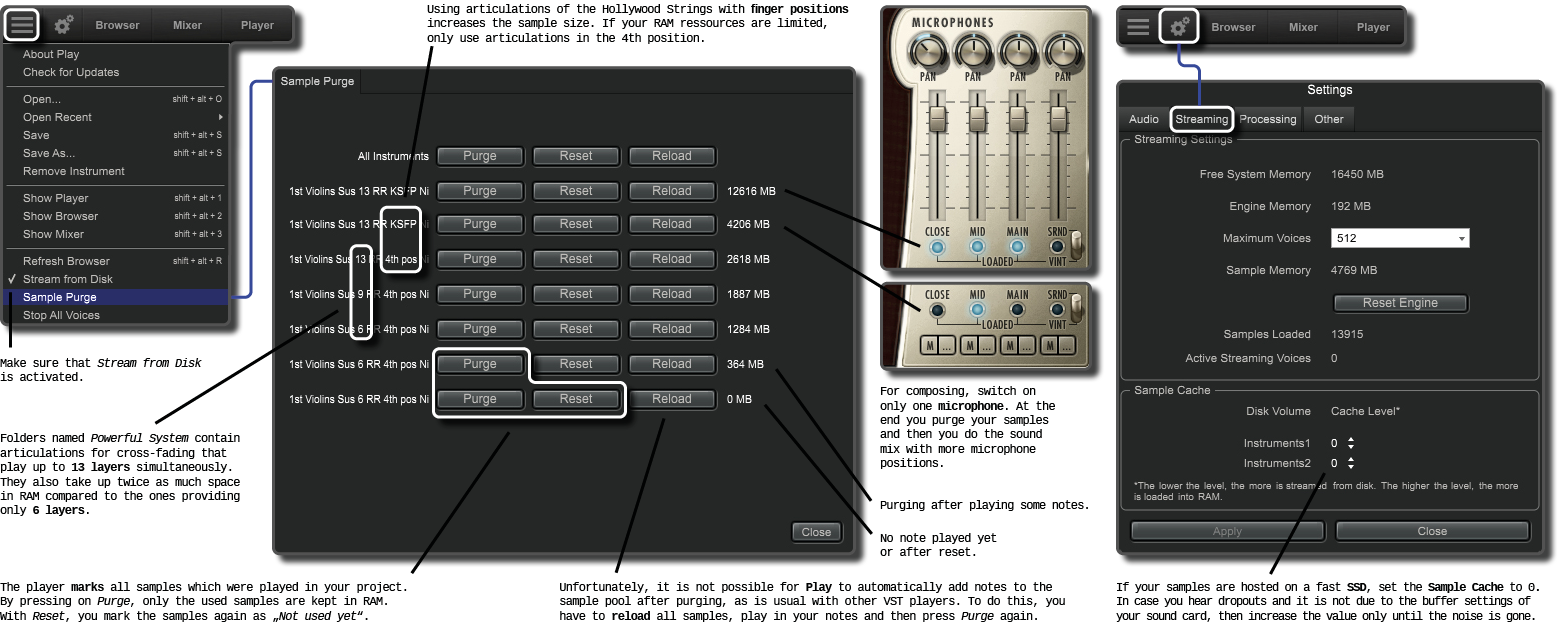Toggle MID microphone in lower microphone strip
Viewport: 1558px width, 625px height.
[x=977, y=310]
